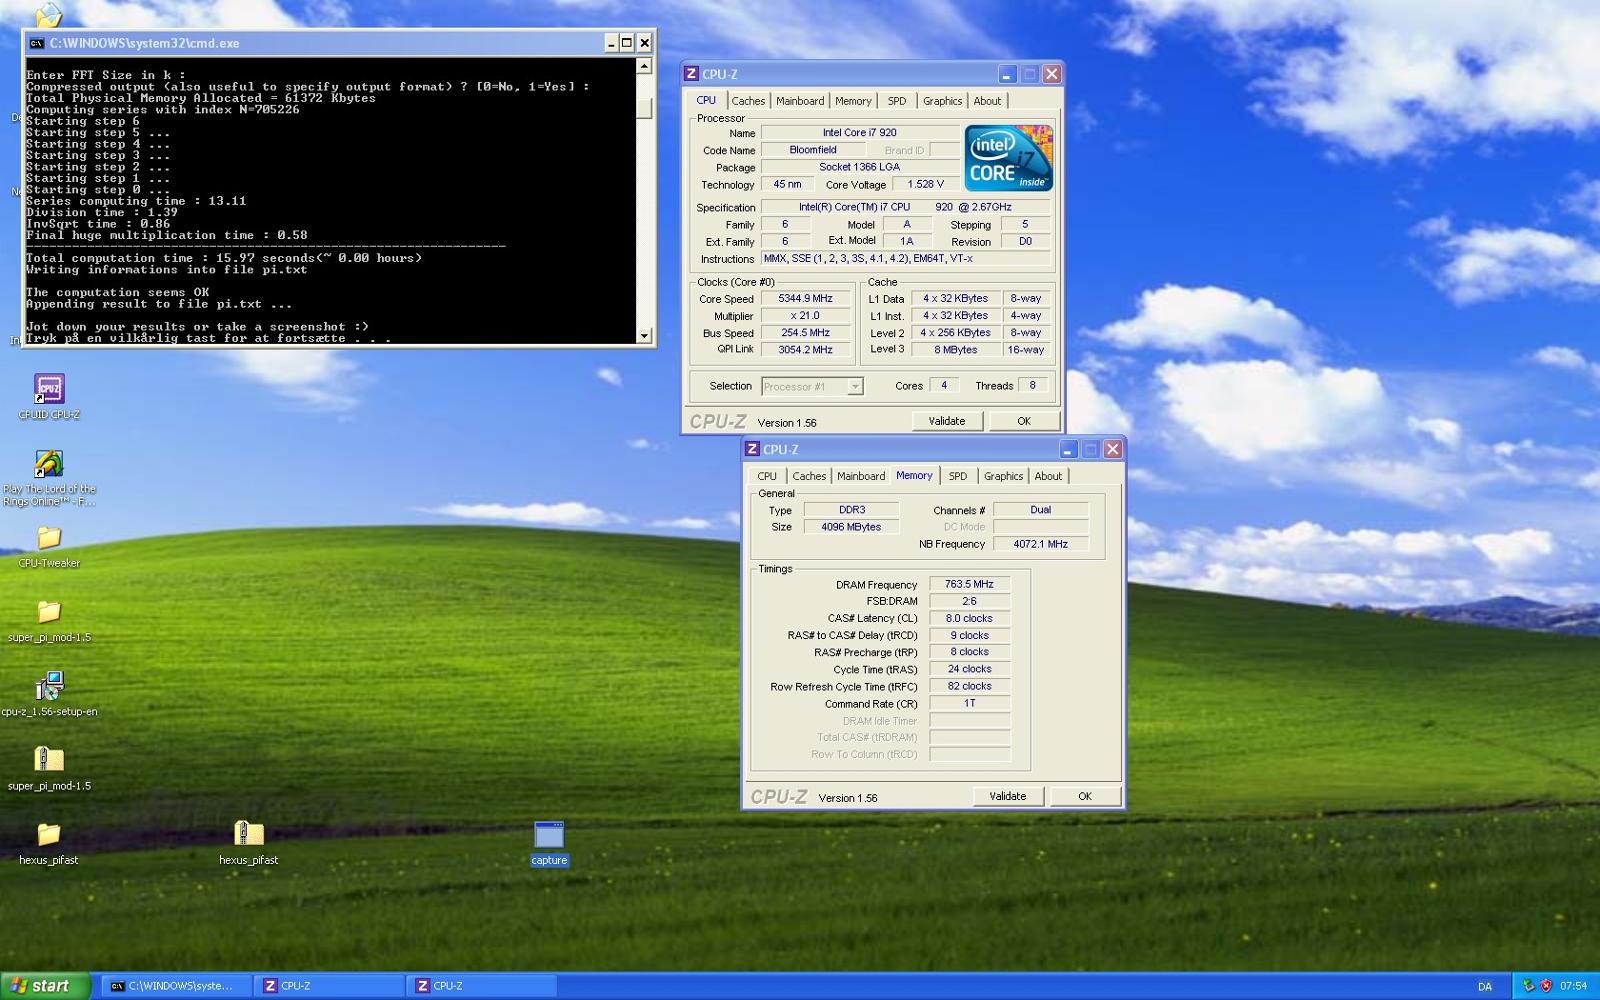The height and width of the screenshot is (1000, 1600).
Task: Click the QPI Link 3054.2 MHz value
Action: click(805, 350)
